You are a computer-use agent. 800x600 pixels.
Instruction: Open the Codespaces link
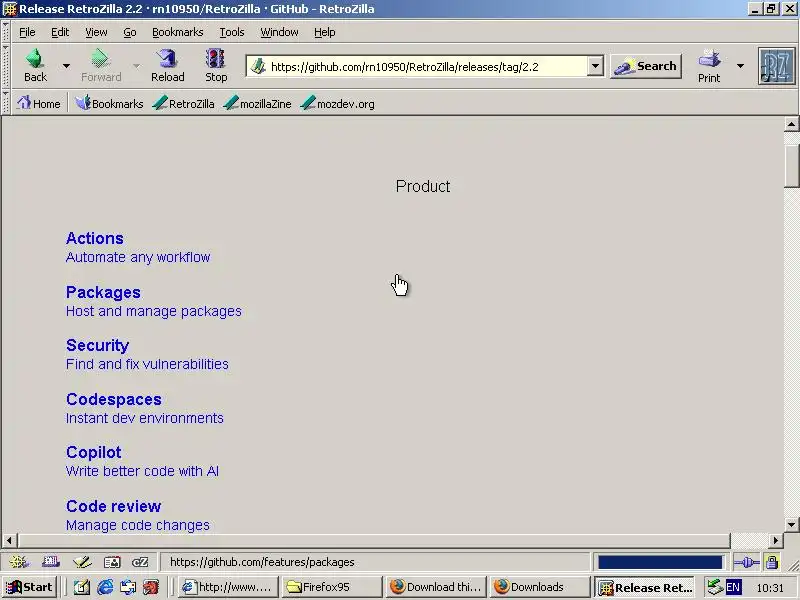[x=114, y=399]
